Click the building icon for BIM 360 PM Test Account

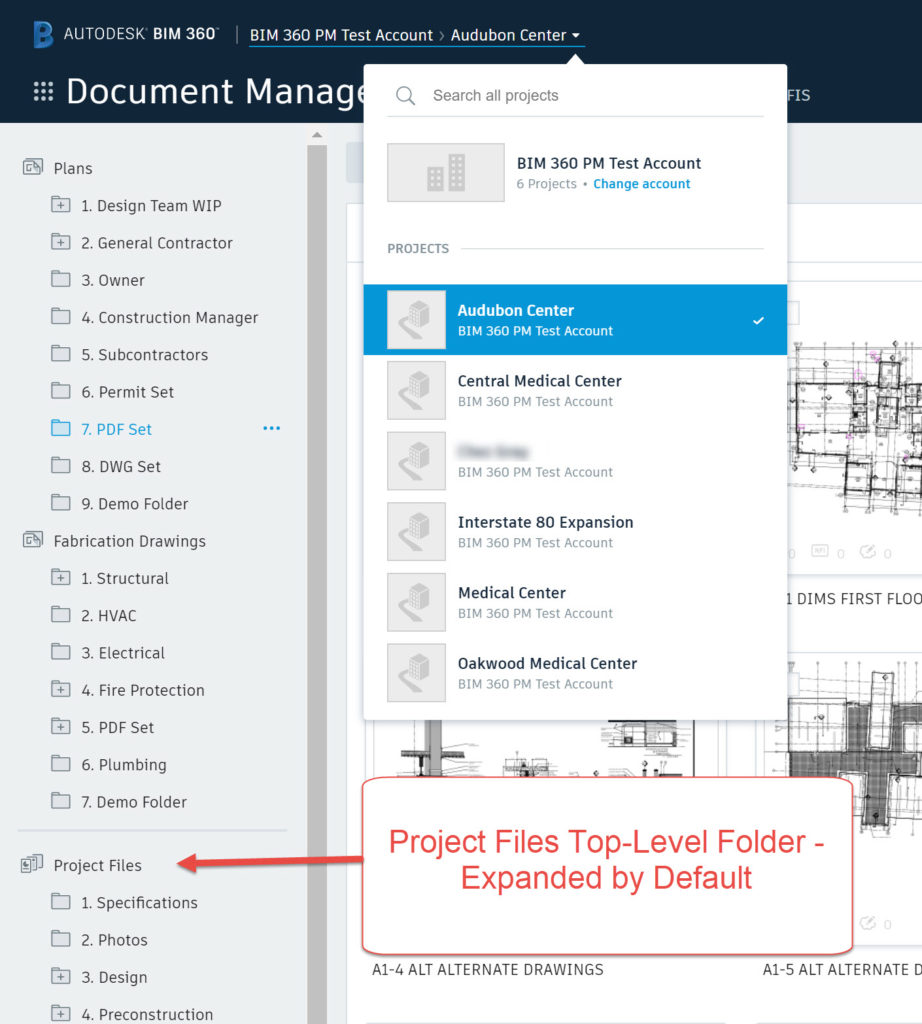(445, 172)
